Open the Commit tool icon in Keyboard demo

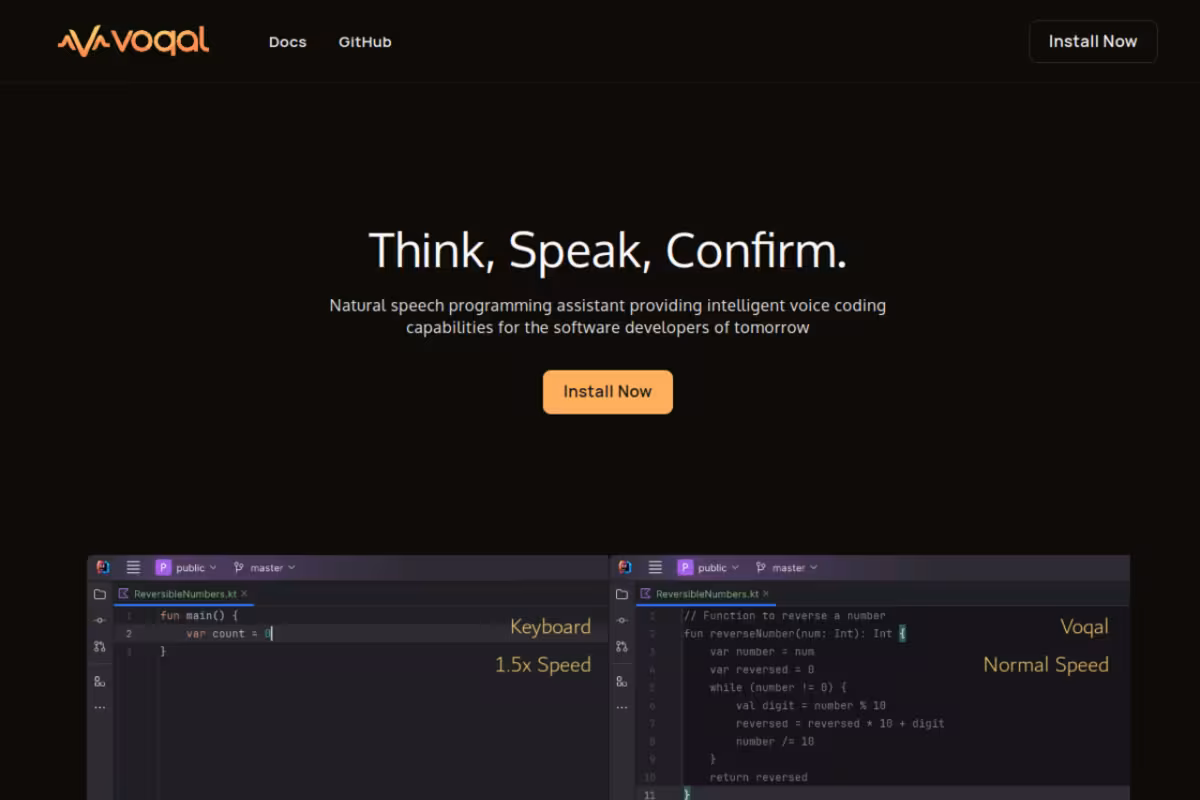(x=100, y=620)
